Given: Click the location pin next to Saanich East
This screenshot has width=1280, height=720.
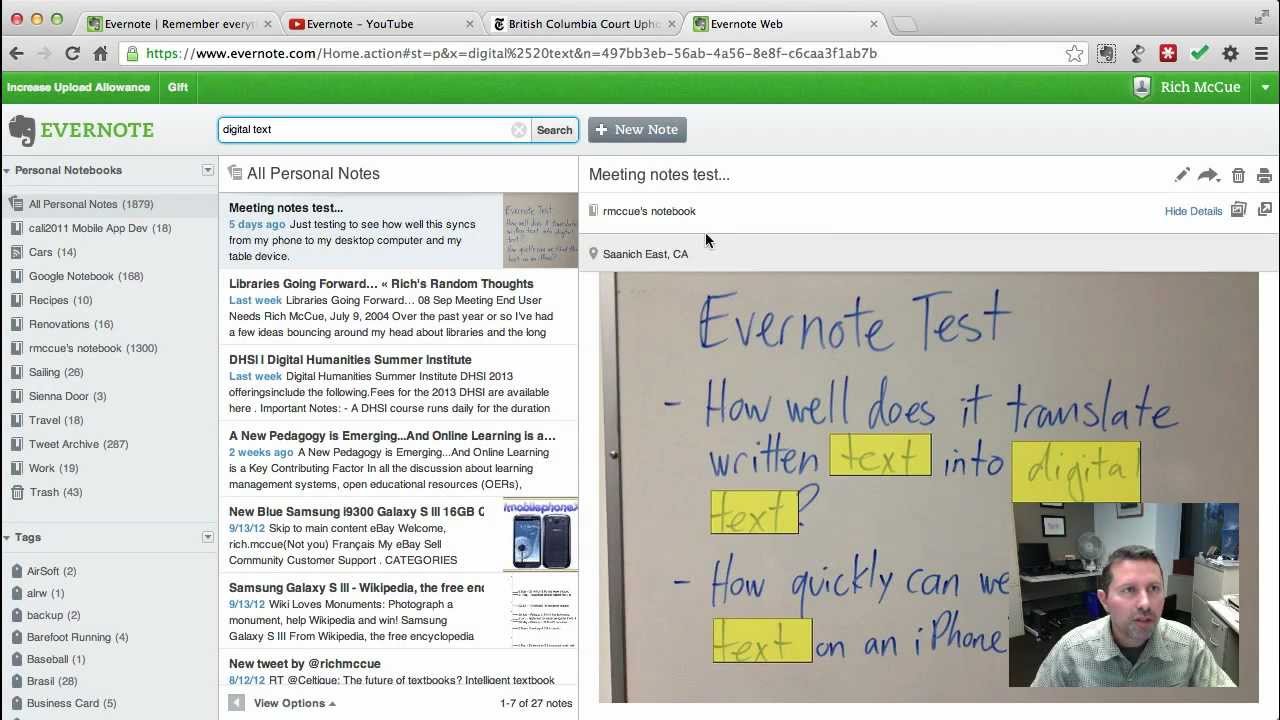Looking at the screenshot, I should click(x=593, y=254).
